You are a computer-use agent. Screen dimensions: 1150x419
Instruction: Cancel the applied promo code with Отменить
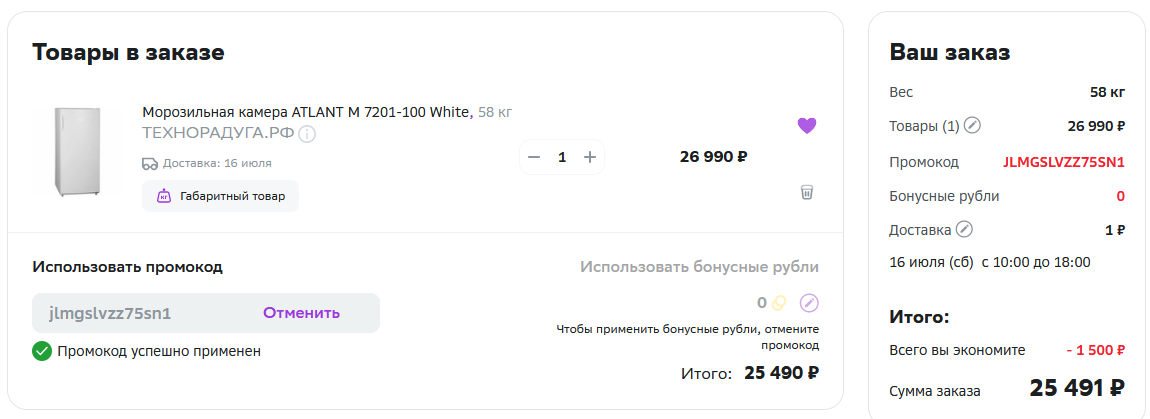[301, 313]
